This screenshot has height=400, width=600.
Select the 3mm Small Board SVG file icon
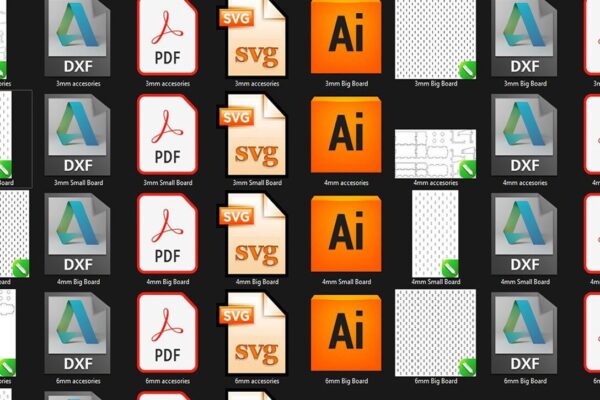click(253, 135)
